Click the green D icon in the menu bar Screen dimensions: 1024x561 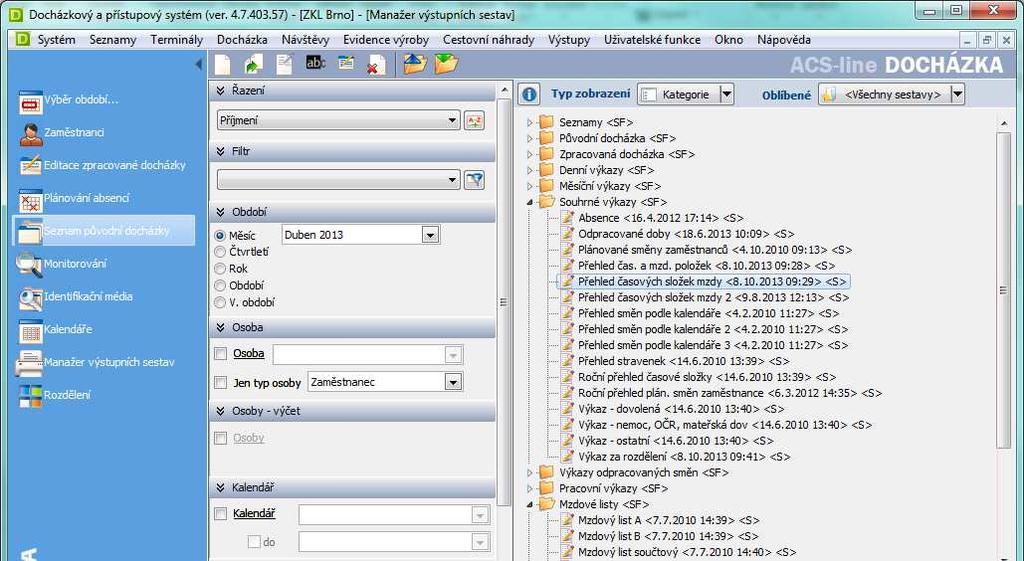(x=22, y=39)
